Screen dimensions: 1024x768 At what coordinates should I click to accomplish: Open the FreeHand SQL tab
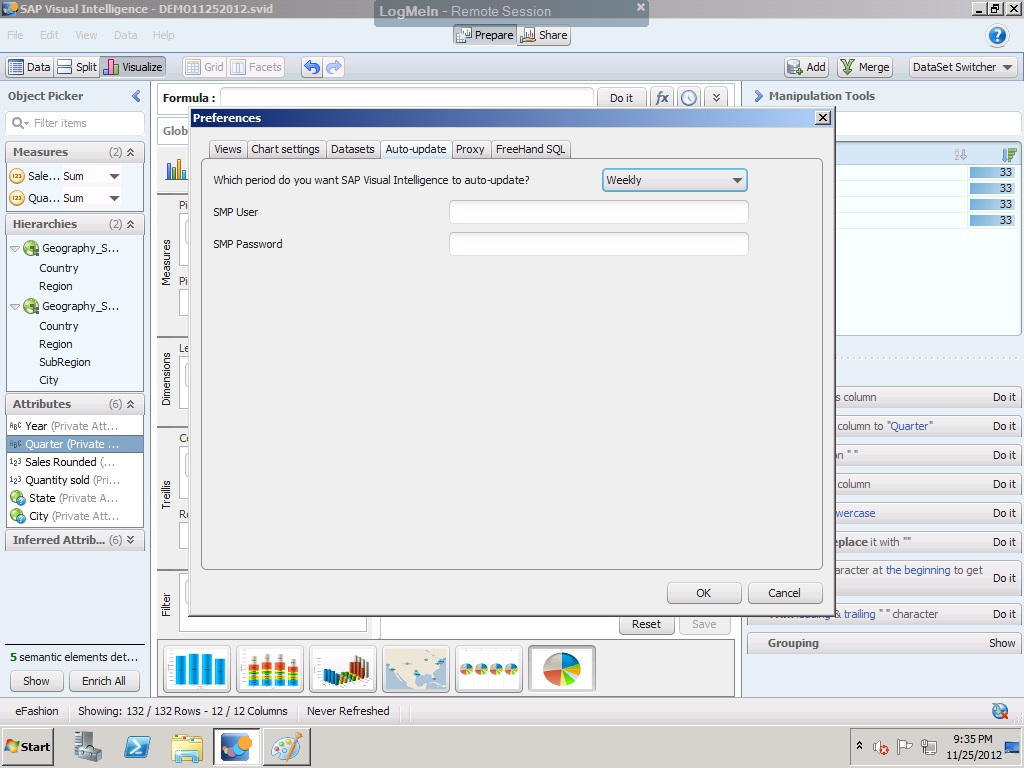(x=530, y=150)
